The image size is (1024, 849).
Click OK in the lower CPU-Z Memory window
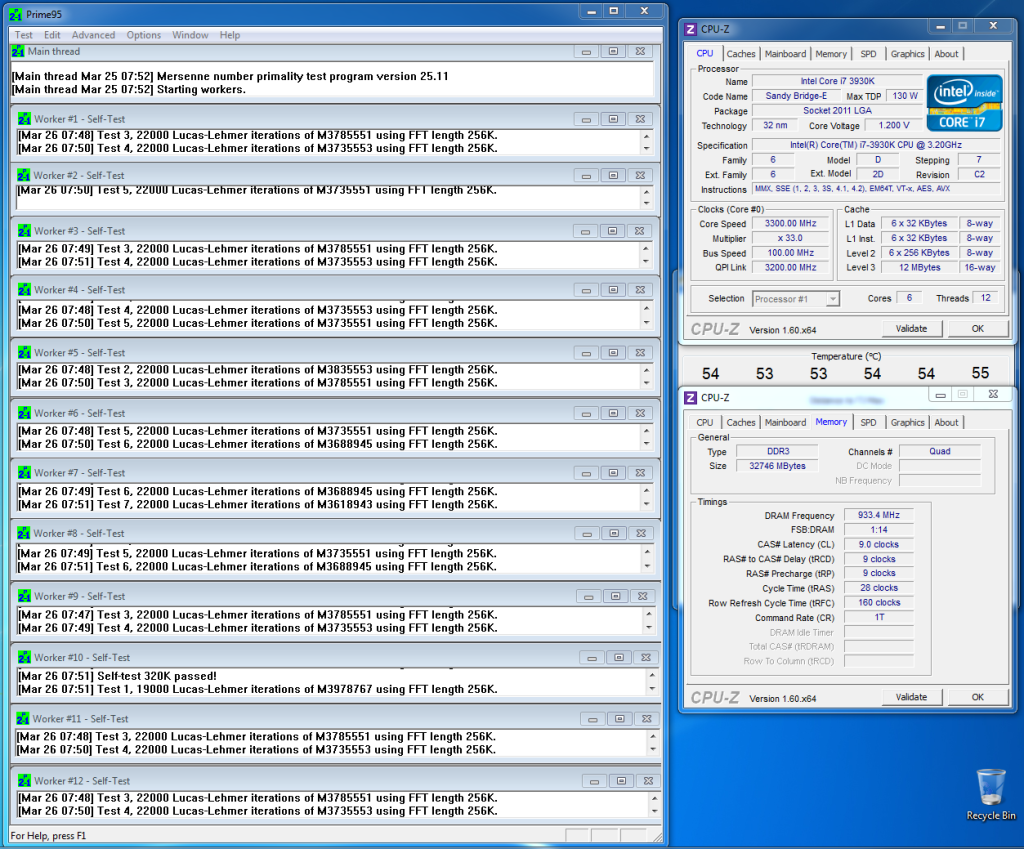[977, 697]
